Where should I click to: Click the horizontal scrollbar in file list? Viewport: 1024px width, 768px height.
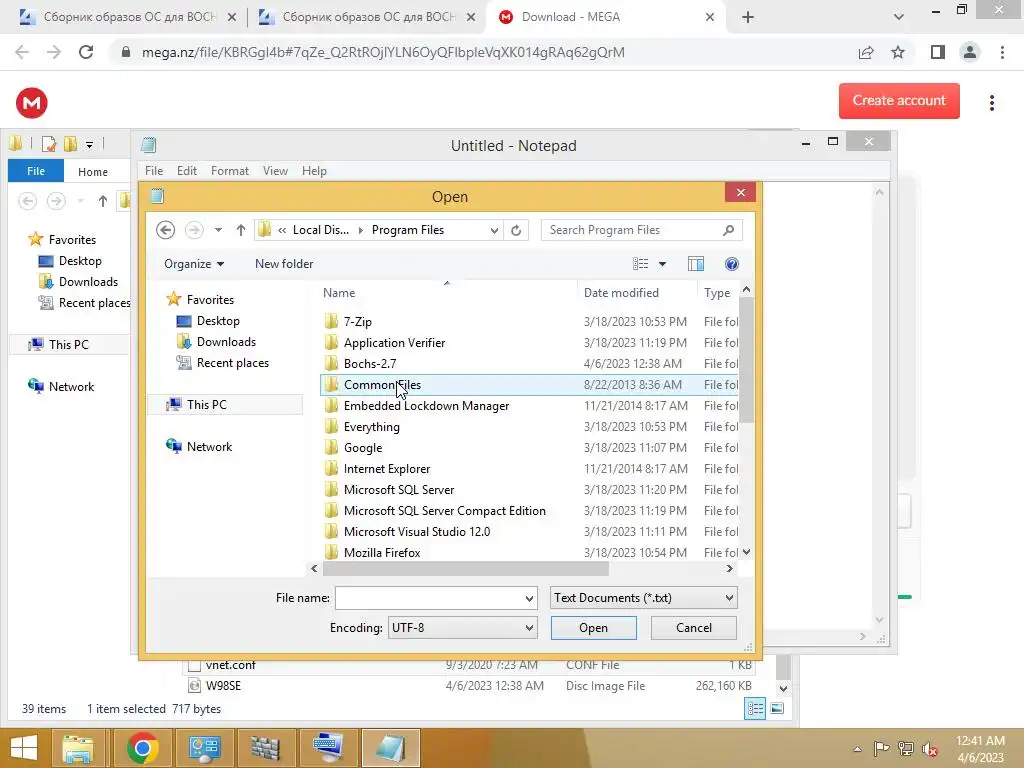tap(466, 569)
